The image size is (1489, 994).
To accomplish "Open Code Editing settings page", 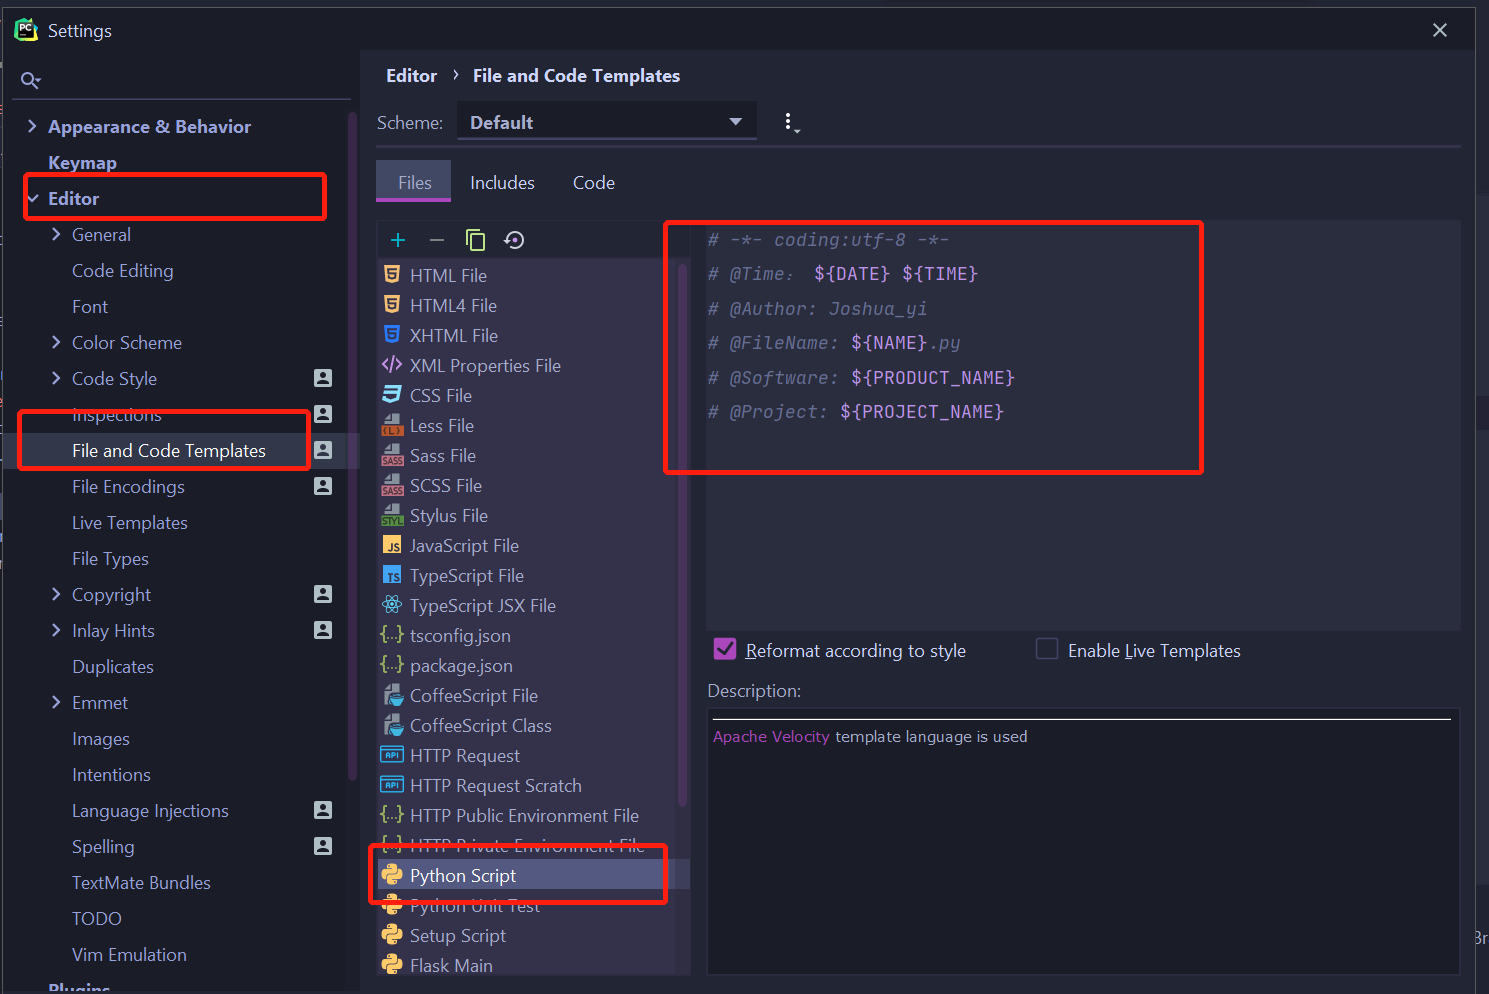I will point(123,270).
